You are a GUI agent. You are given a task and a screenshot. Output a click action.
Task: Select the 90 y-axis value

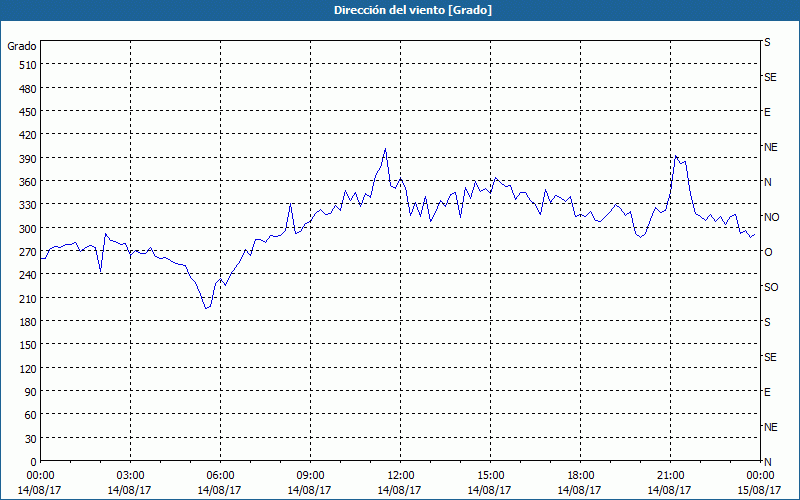pos(31,392)
